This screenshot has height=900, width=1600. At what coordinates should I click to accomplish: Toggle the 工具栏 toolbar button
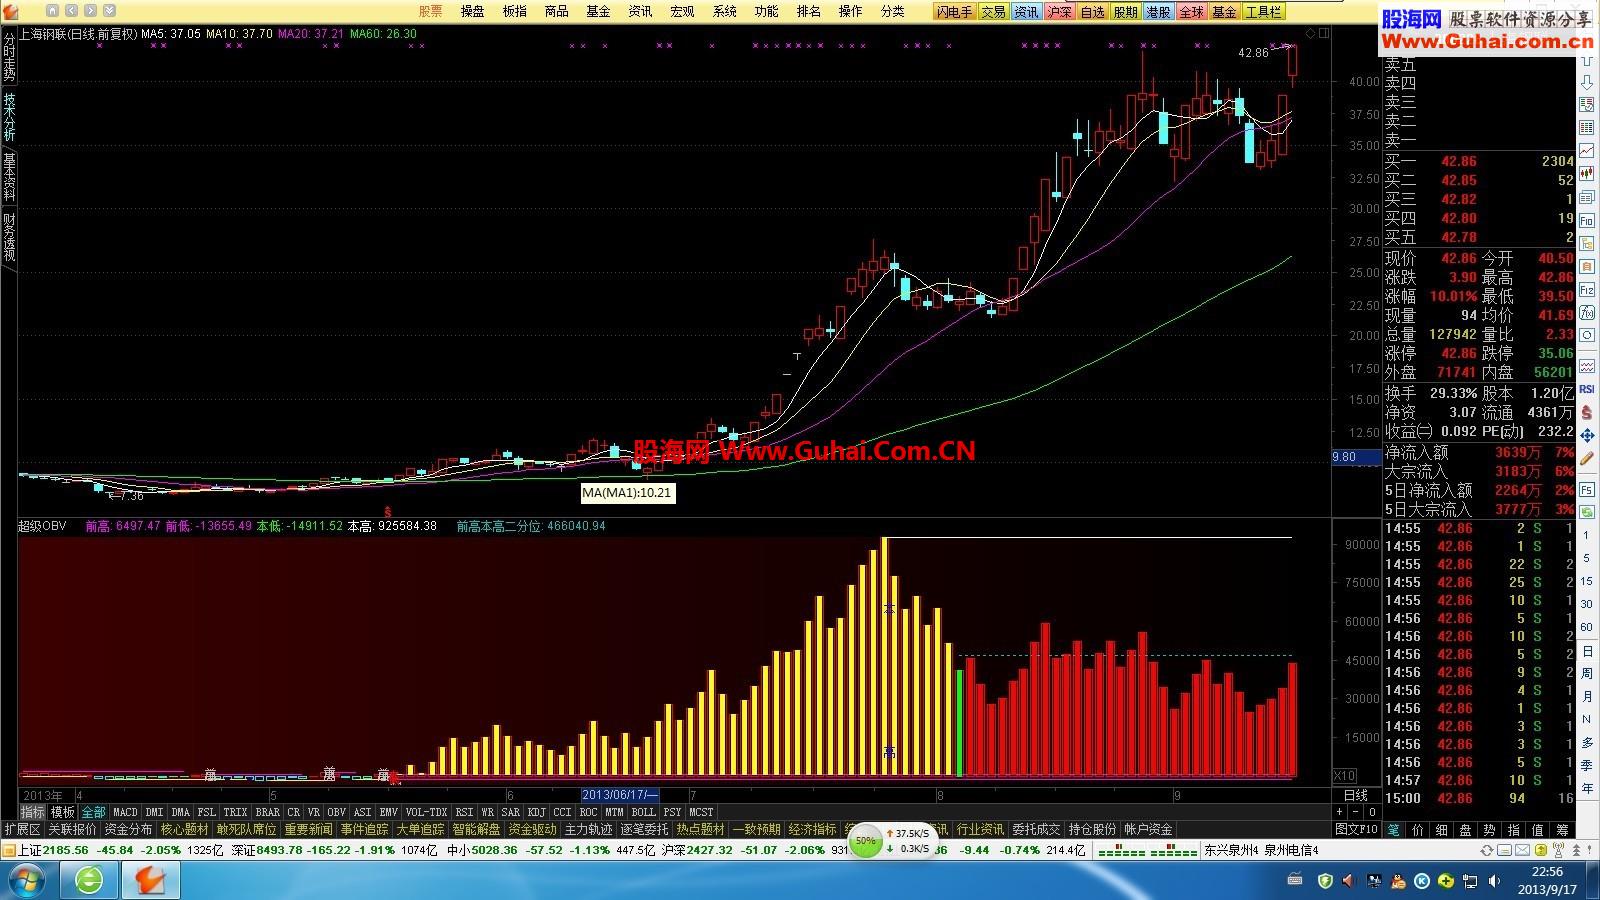(x=1263, y=12)
